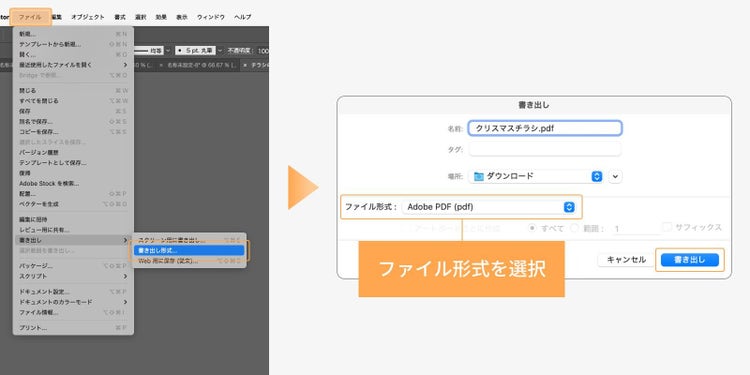Image resolution: width=750 pixels, height=375 pixels.
Task: Choose ドキュメント設定... menu item
Action: pos(73,292)
